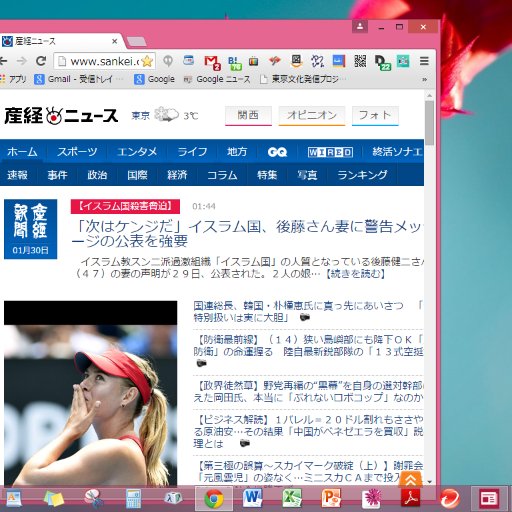Click the pink flower app in the taskbar

[x=371, y=499]
